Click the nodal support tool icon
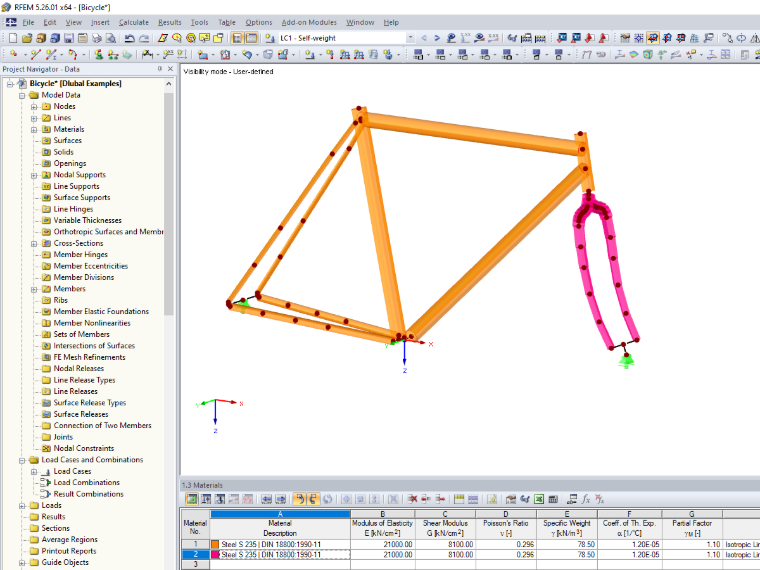The height and width of the screenshot is (570, 760). click(x=98, y=54)
